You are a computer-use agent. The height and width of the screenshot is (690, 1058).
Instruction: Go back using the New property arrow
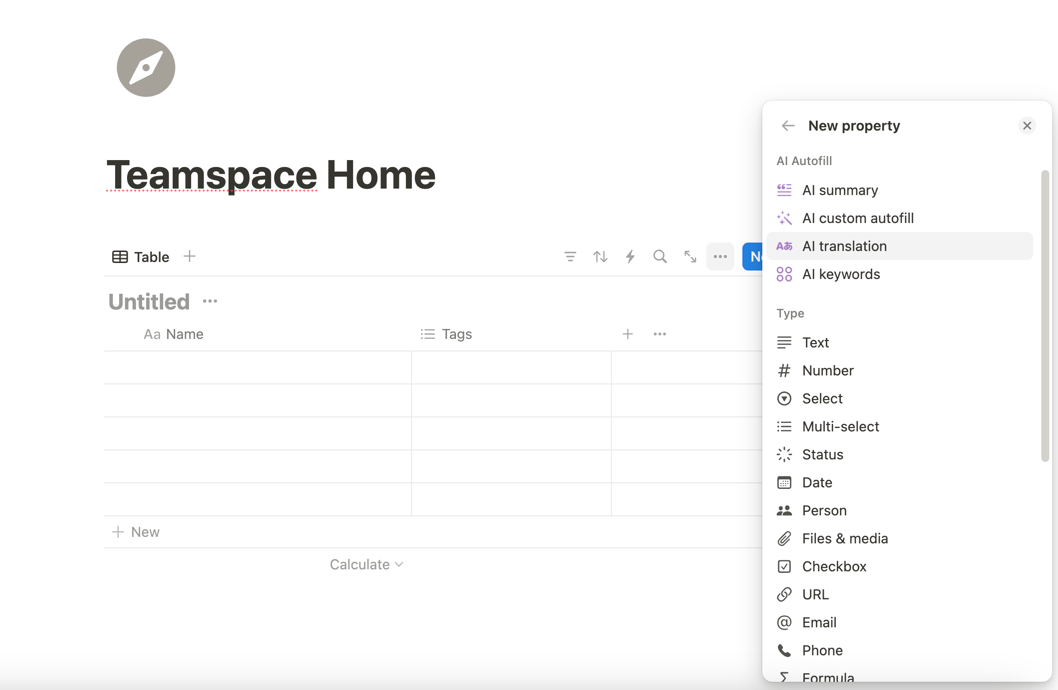pyautogui.click(x=788, y=126)
